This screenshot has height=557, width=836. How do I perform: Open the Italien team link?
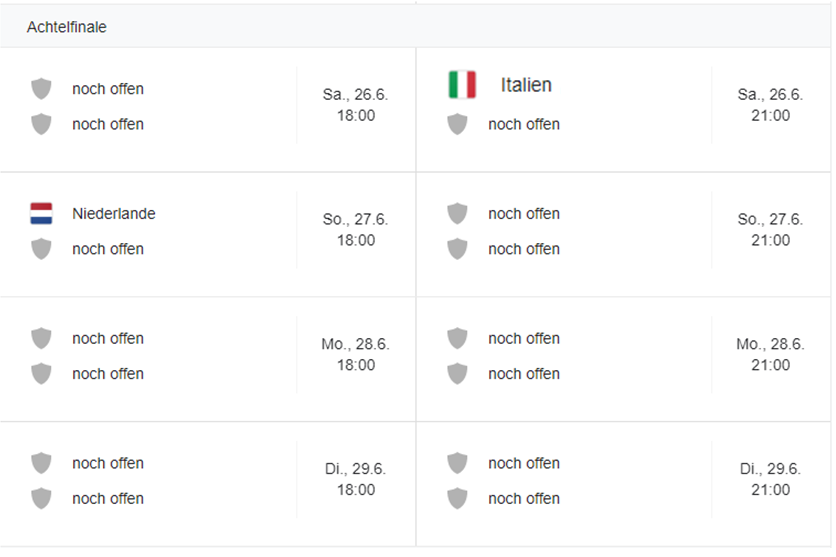526,85
